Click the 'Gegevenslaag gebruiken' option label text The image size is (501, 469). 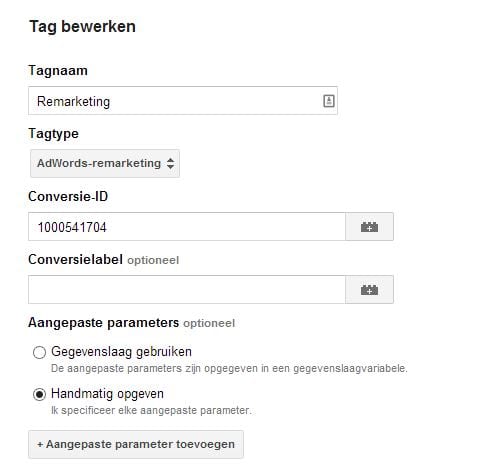[121, 352]
